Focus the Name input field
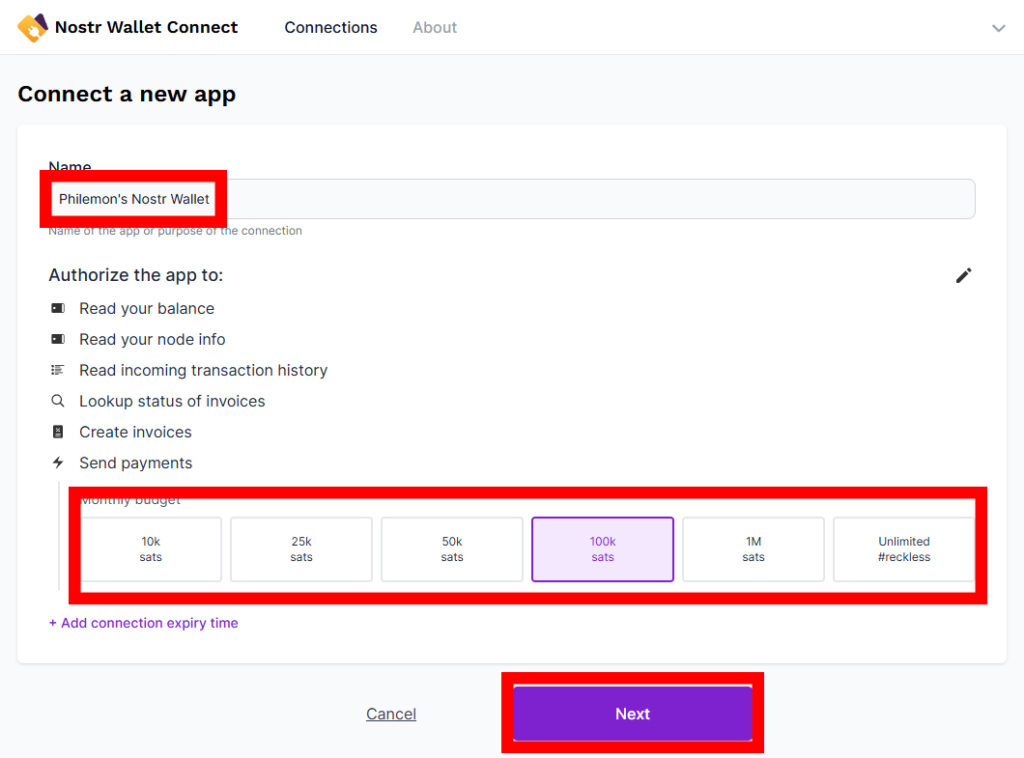This screenshot has width=1024, height=758. [512, 199]
